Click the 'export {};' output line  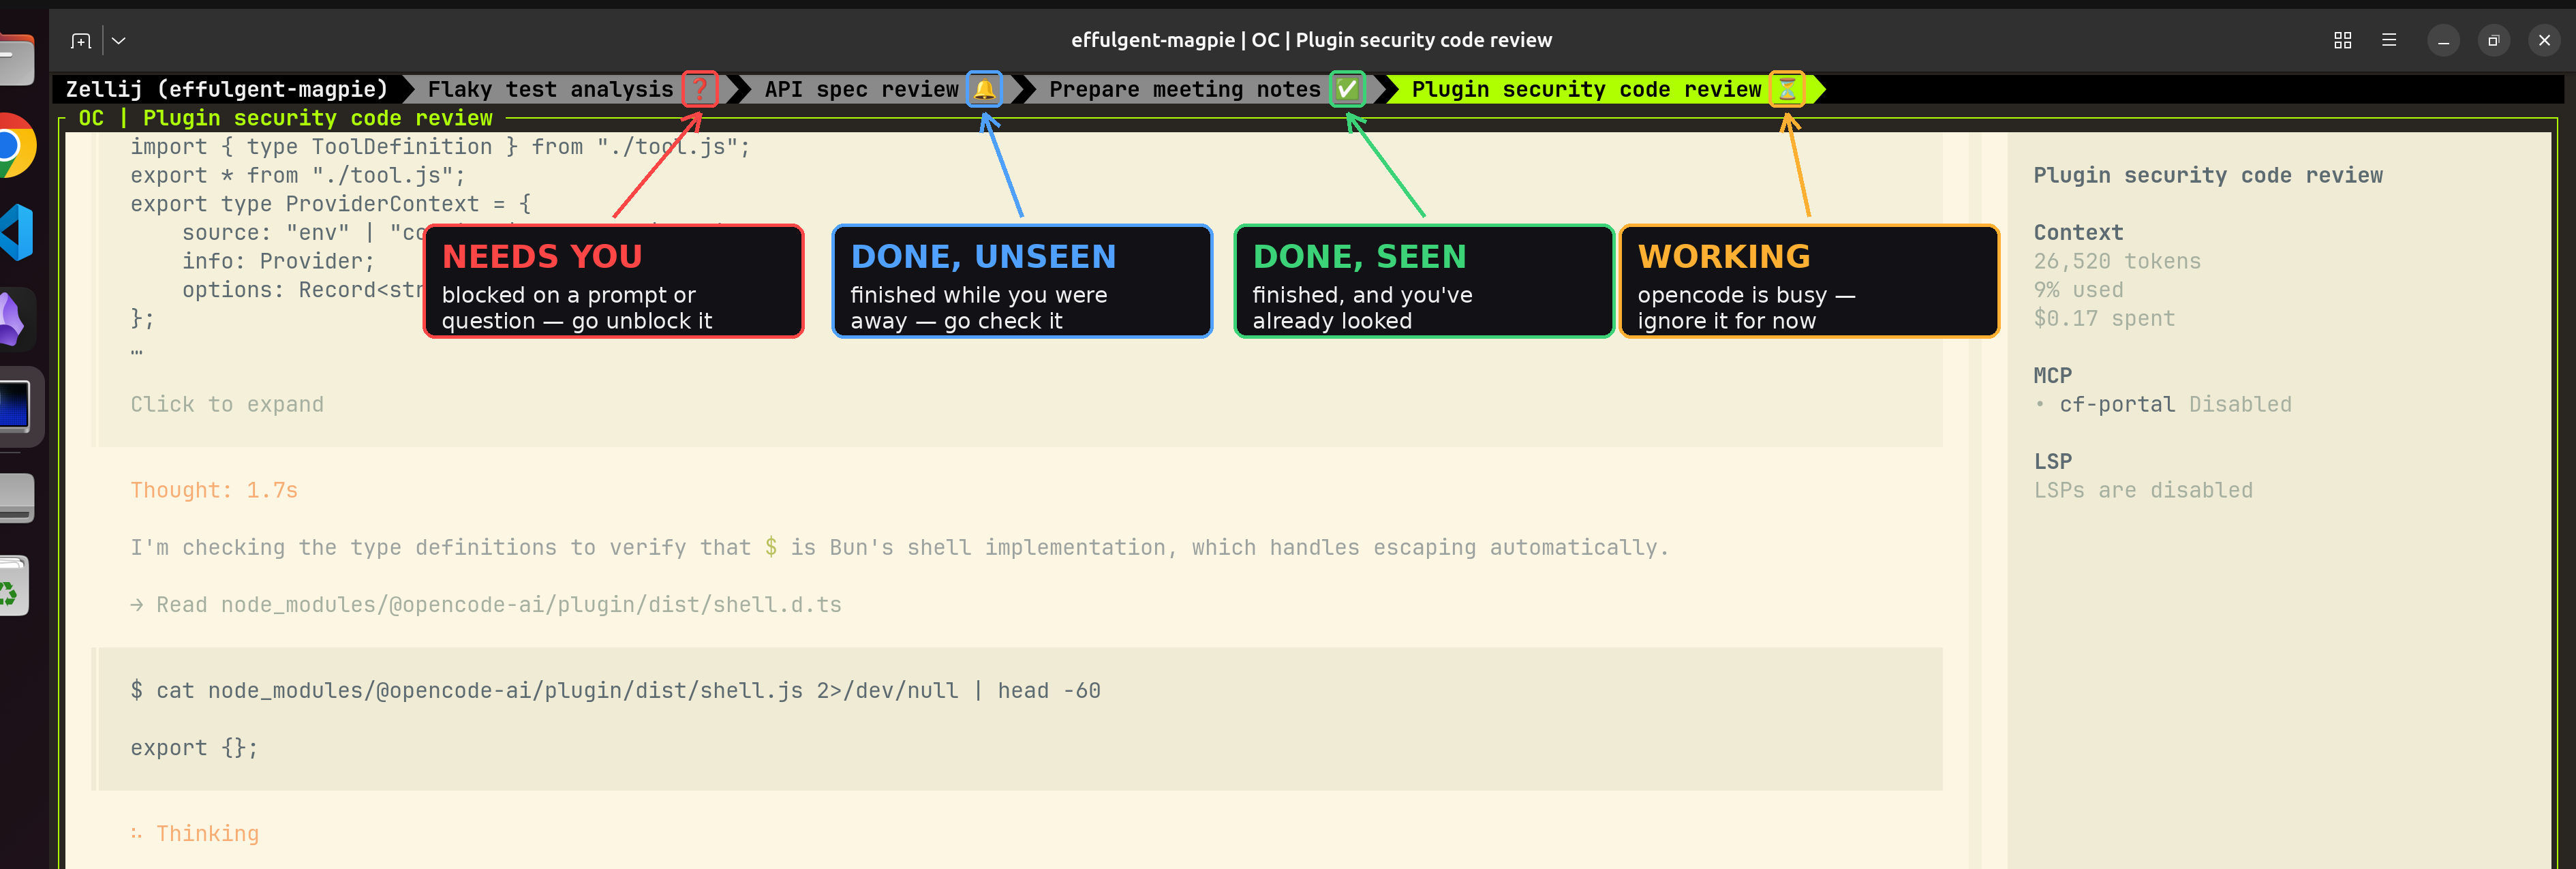[x=194, y=748]
